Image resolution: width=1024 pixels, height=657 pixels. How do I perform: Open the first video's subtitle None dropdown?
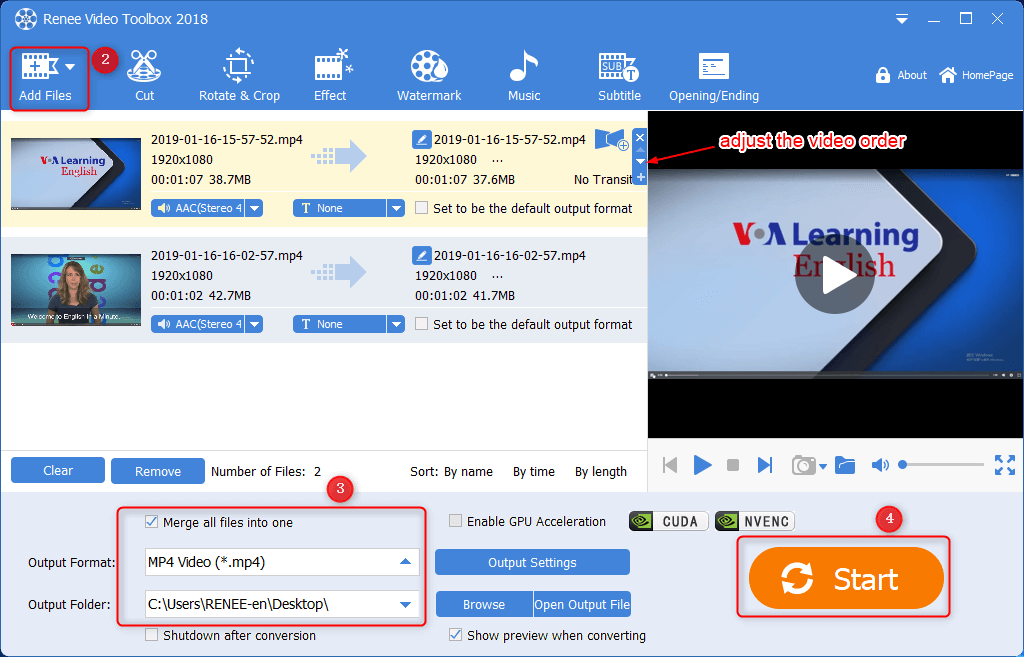click(396, 209)
